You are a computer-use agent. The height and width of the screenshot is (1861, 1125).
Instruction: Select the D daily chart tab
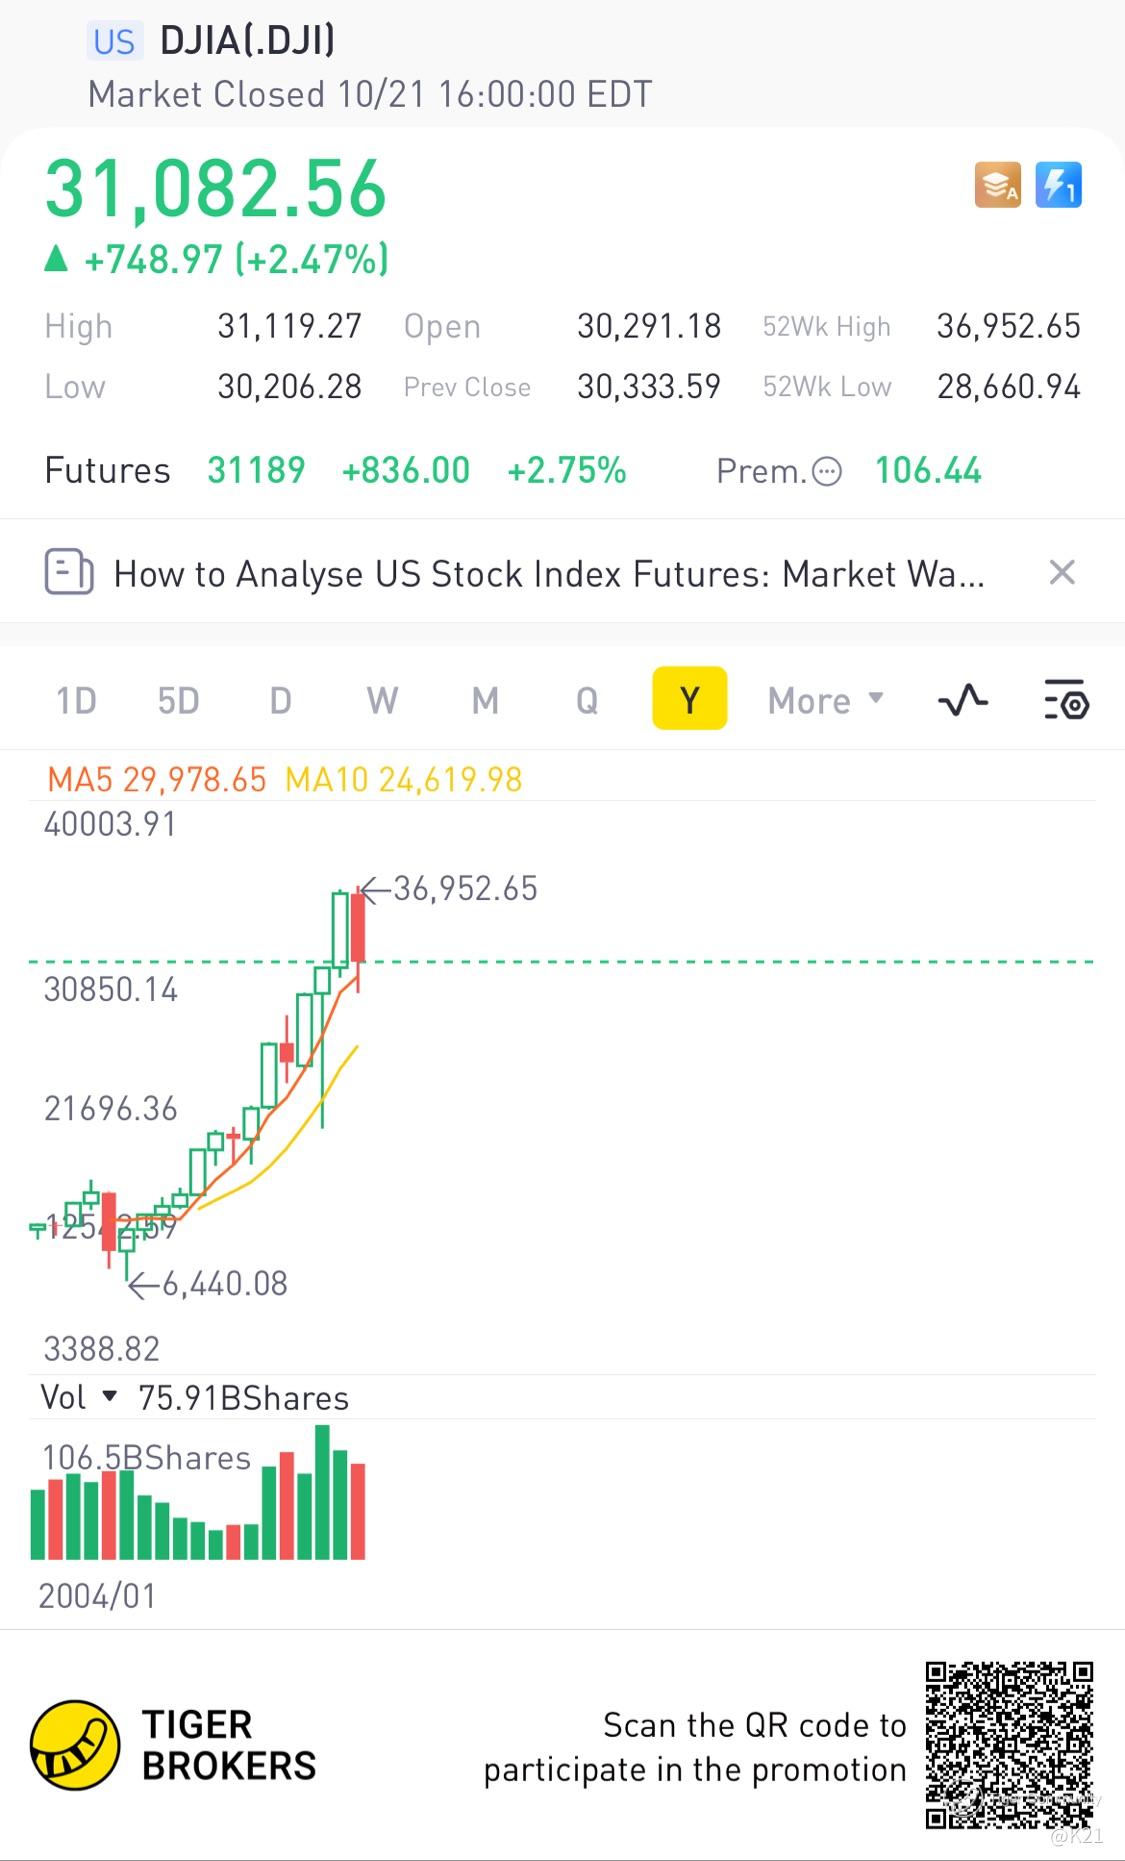[x=281, y=700]
